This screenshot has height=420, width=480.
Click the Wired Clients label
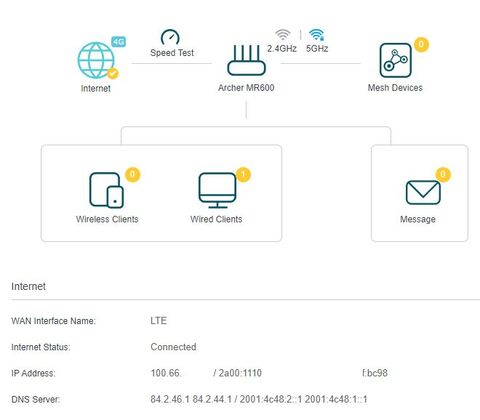click(216, 219)
